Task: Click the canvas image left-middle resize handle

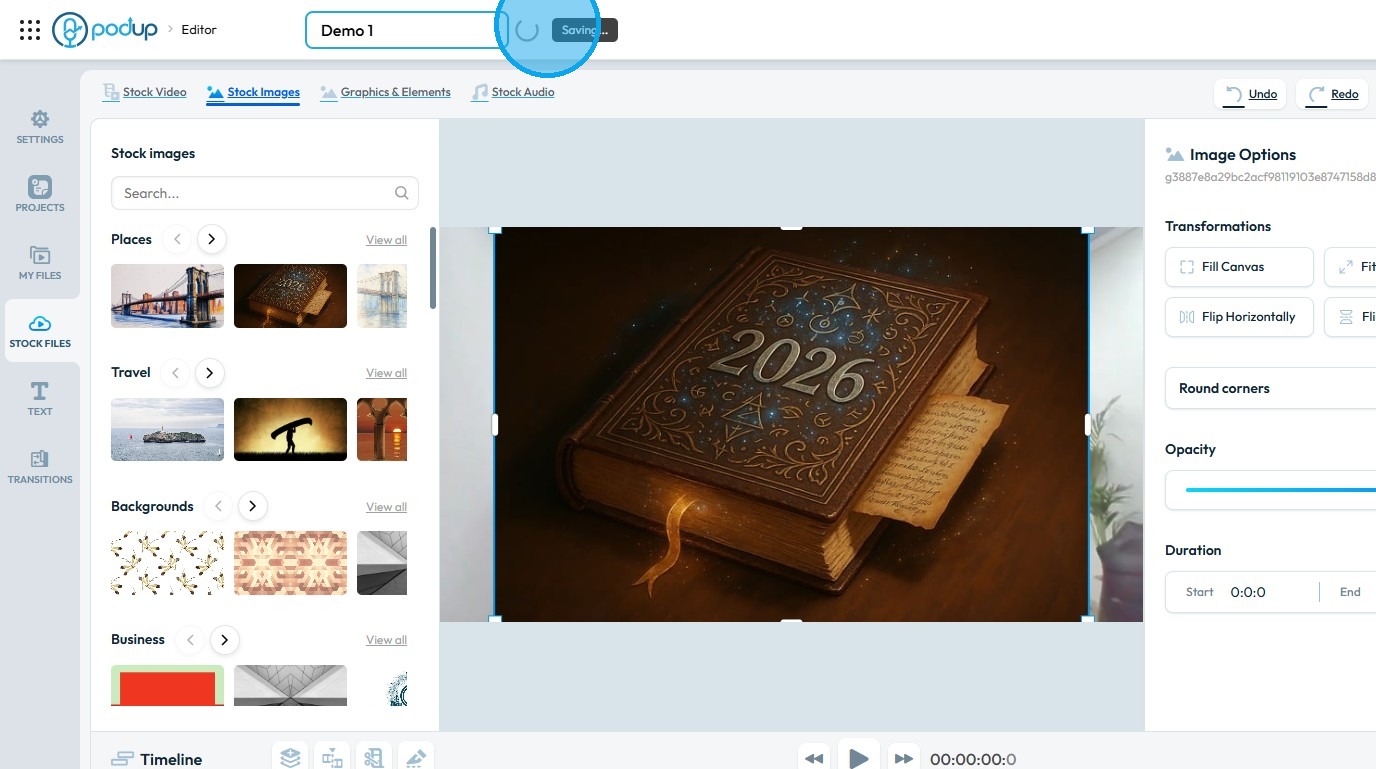Action: pos(495,424)
